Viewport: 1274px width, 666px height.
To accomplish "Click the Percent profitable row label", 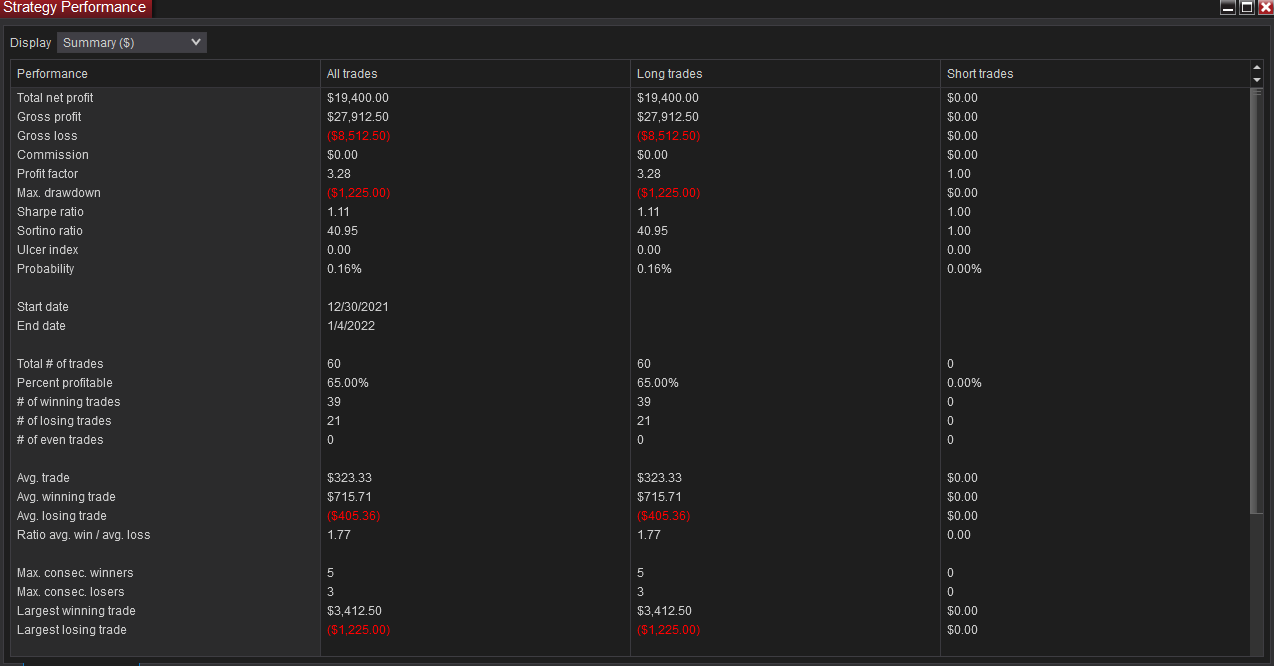I will [65, 383].
